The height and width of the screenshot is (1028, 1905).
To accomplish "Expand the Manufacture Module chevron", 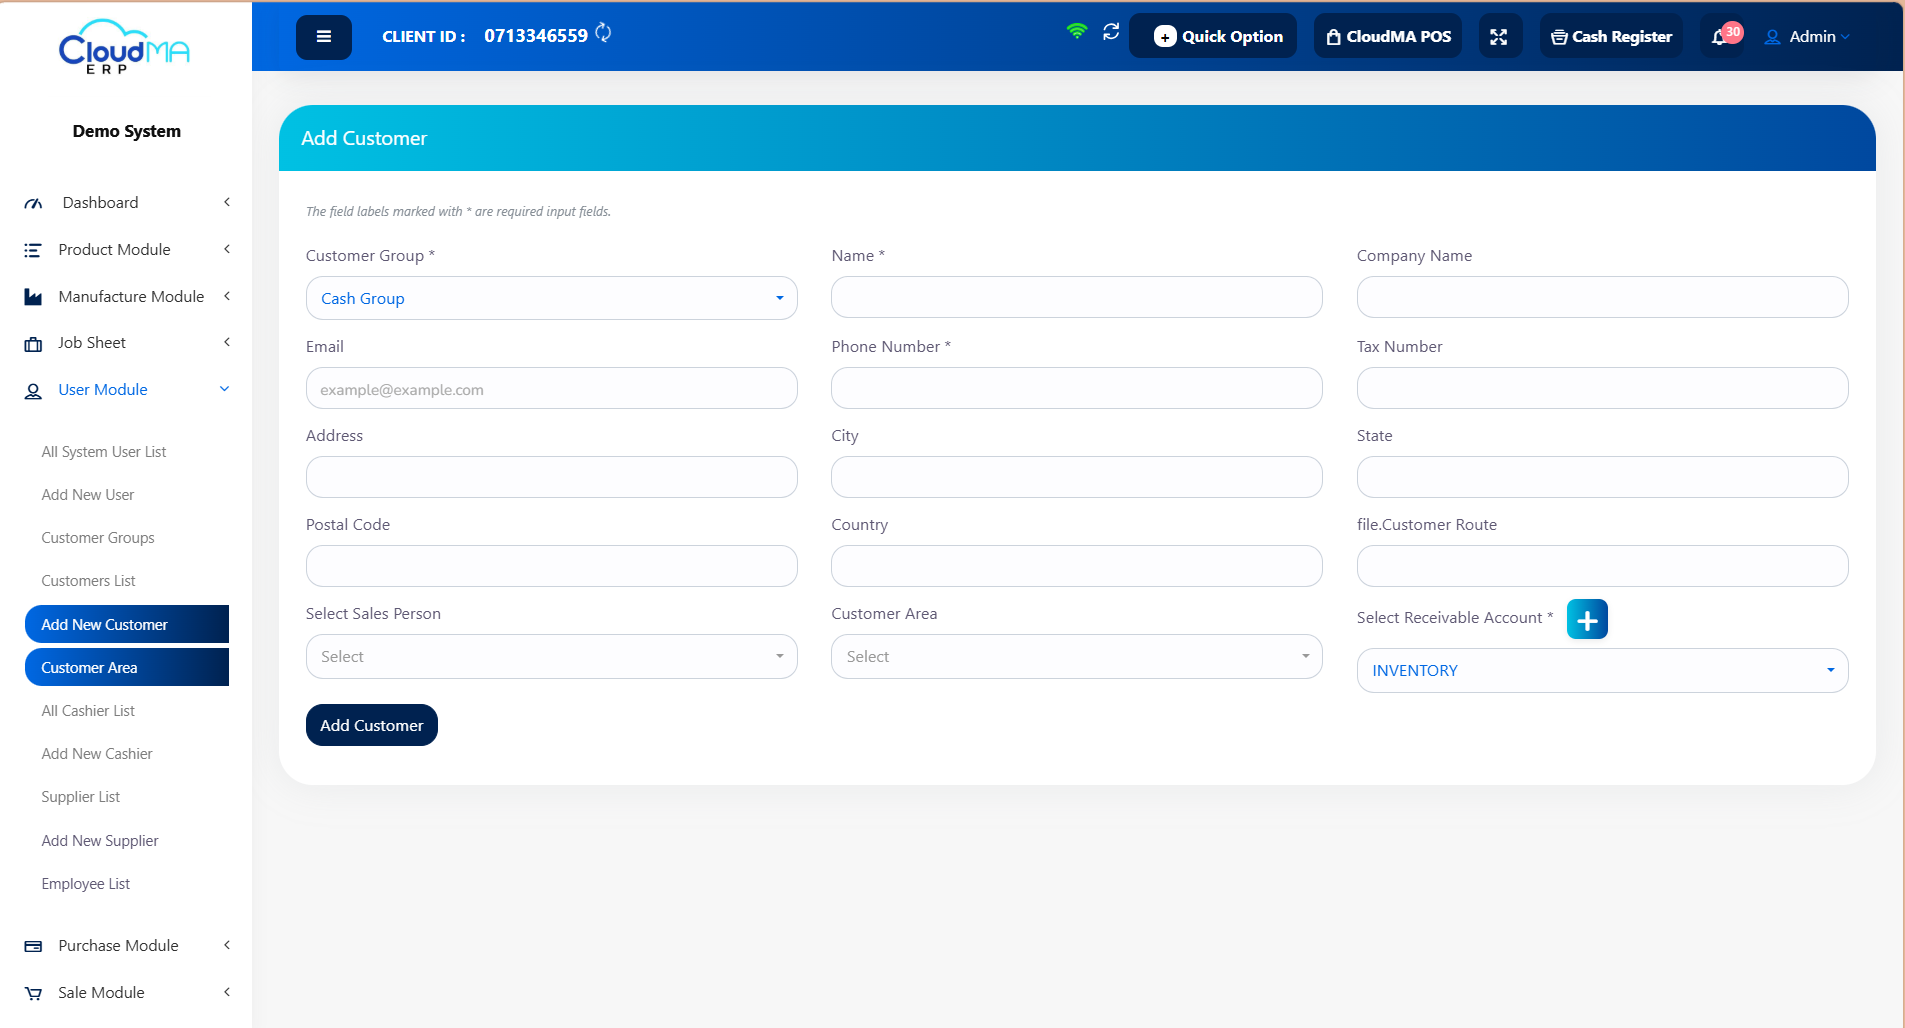I will point(227,296).
